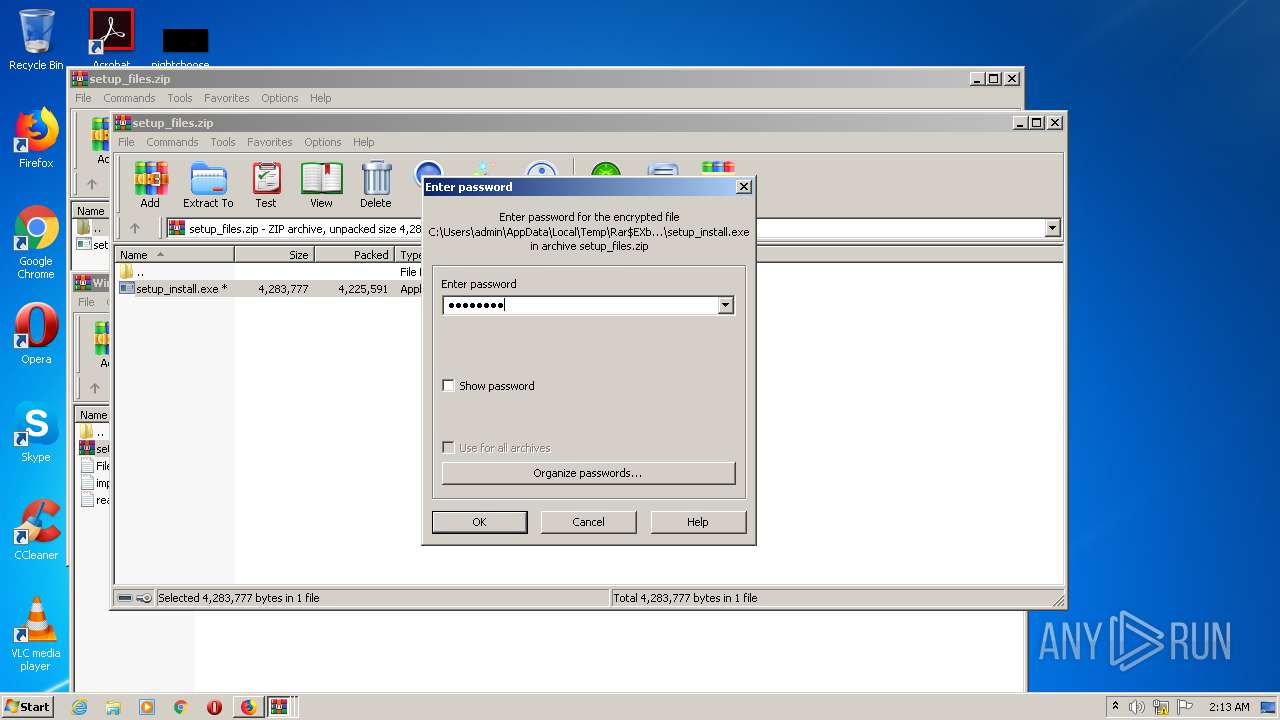Open the View tool in WinRAR toolbar

coord(321,185)
